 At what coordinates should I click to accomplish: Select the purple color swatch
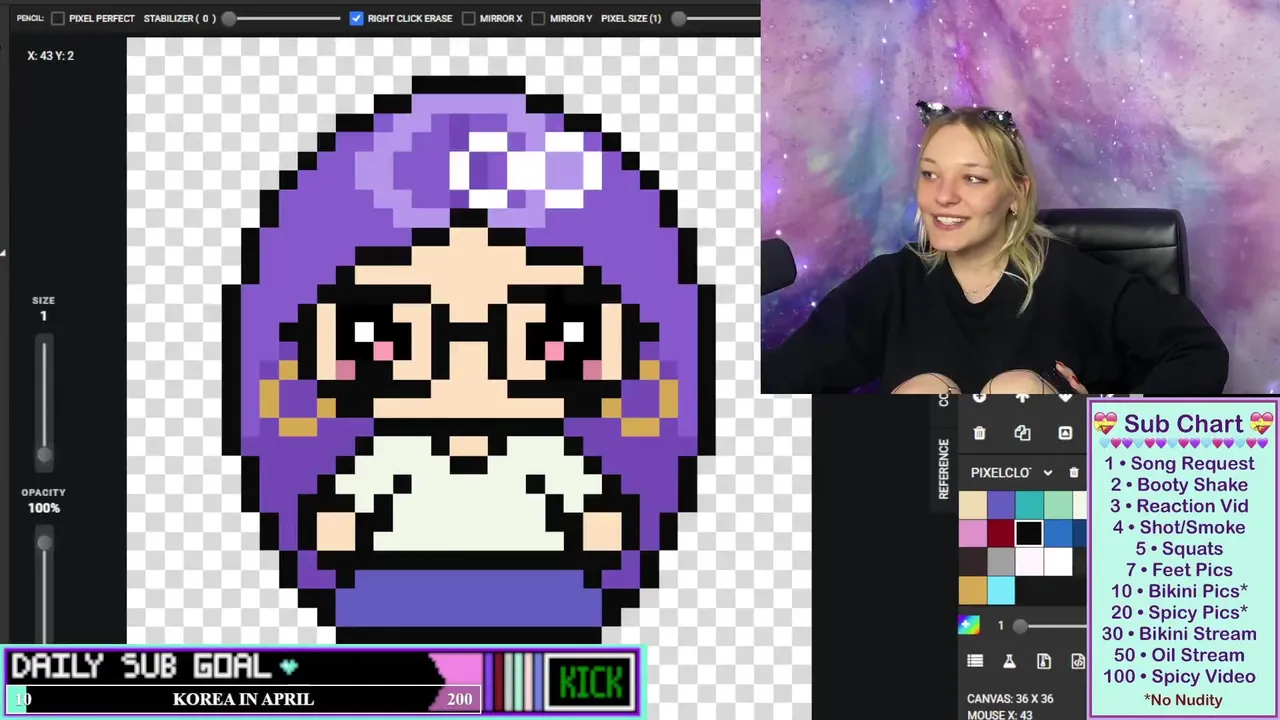(1001, 505)
